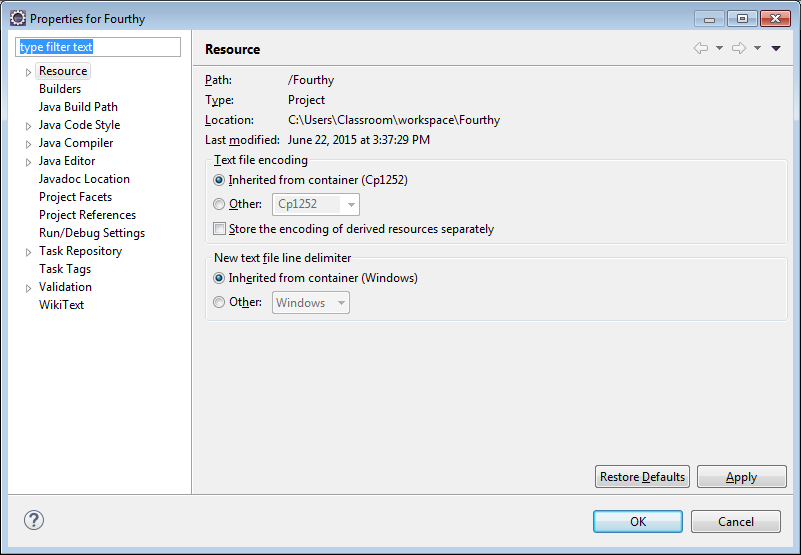The width and height of the screenshot is (801, 555).
Task: Click the back navigation arrow icon
Action: coord(700,48)
